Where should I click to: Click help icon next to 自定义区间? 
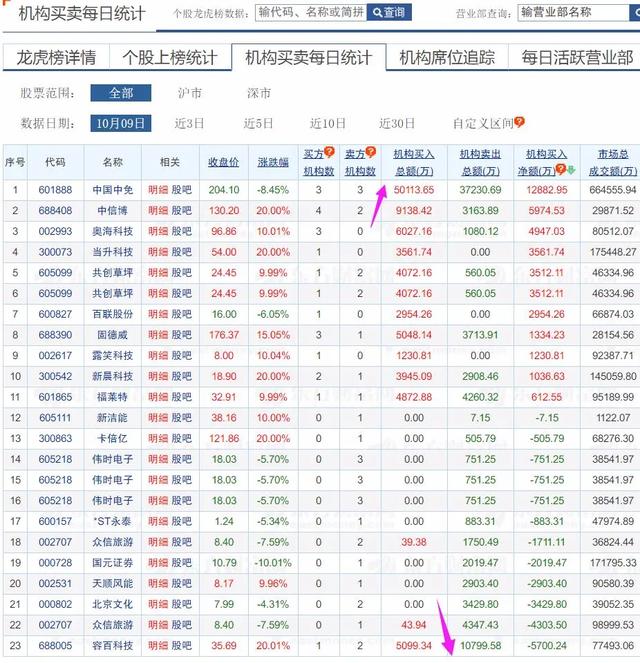(520, 122)
